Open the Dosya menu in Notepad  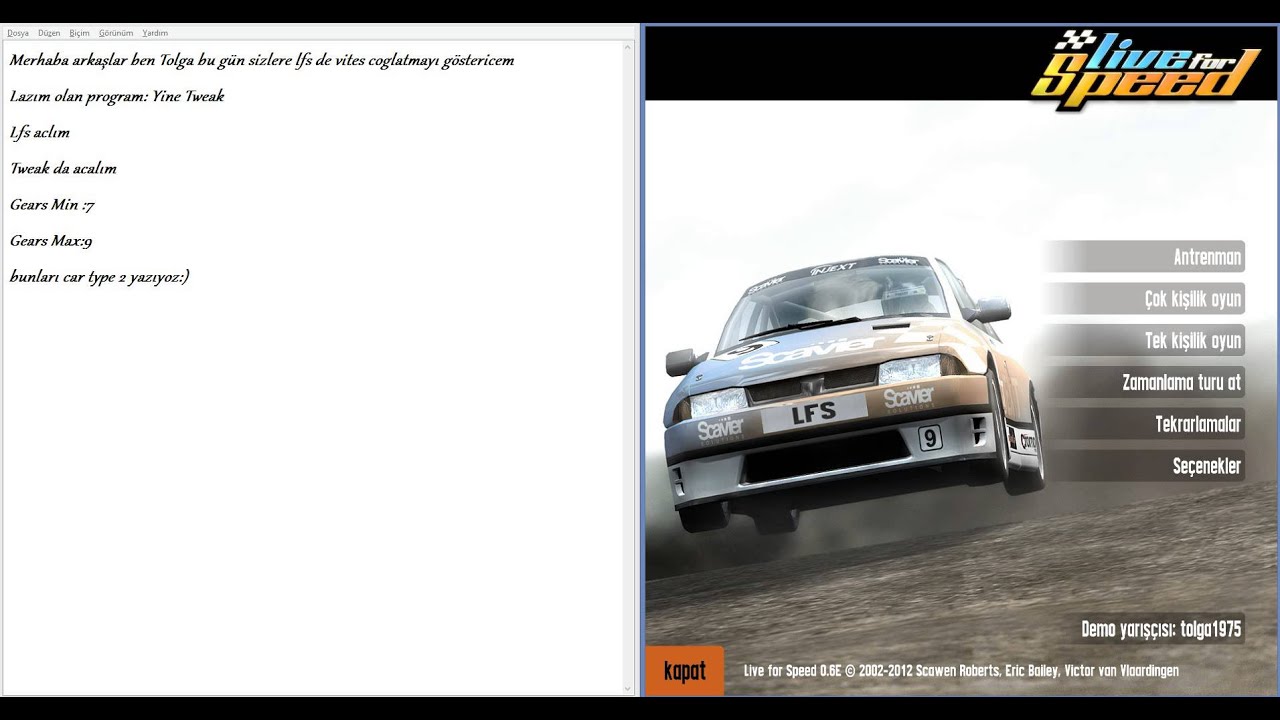pos(18,33)
